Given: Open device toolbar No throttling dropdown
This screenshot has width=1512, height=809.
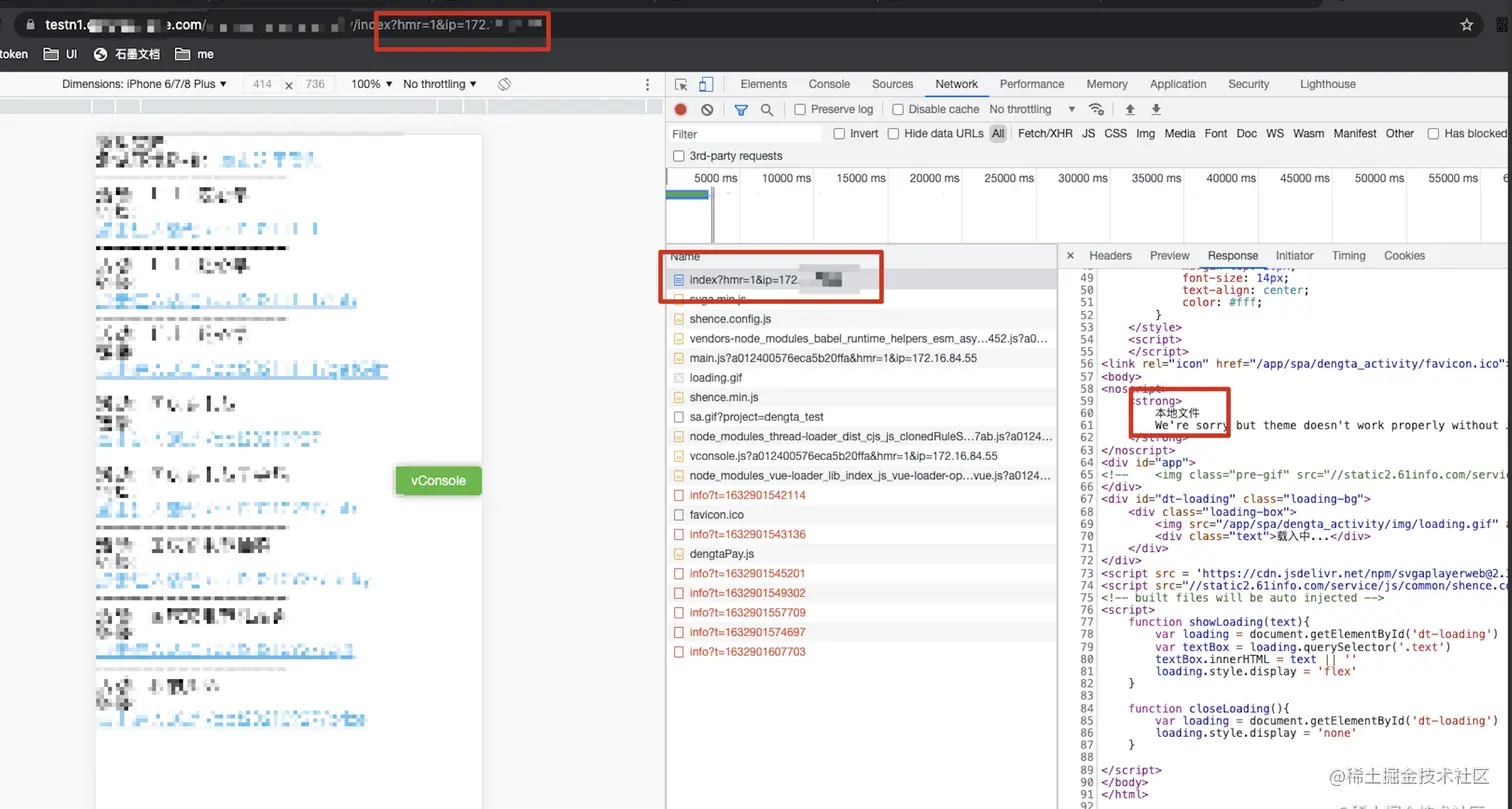Looking at the screenshot, I should pyautogui.click(x=440, y=85).
